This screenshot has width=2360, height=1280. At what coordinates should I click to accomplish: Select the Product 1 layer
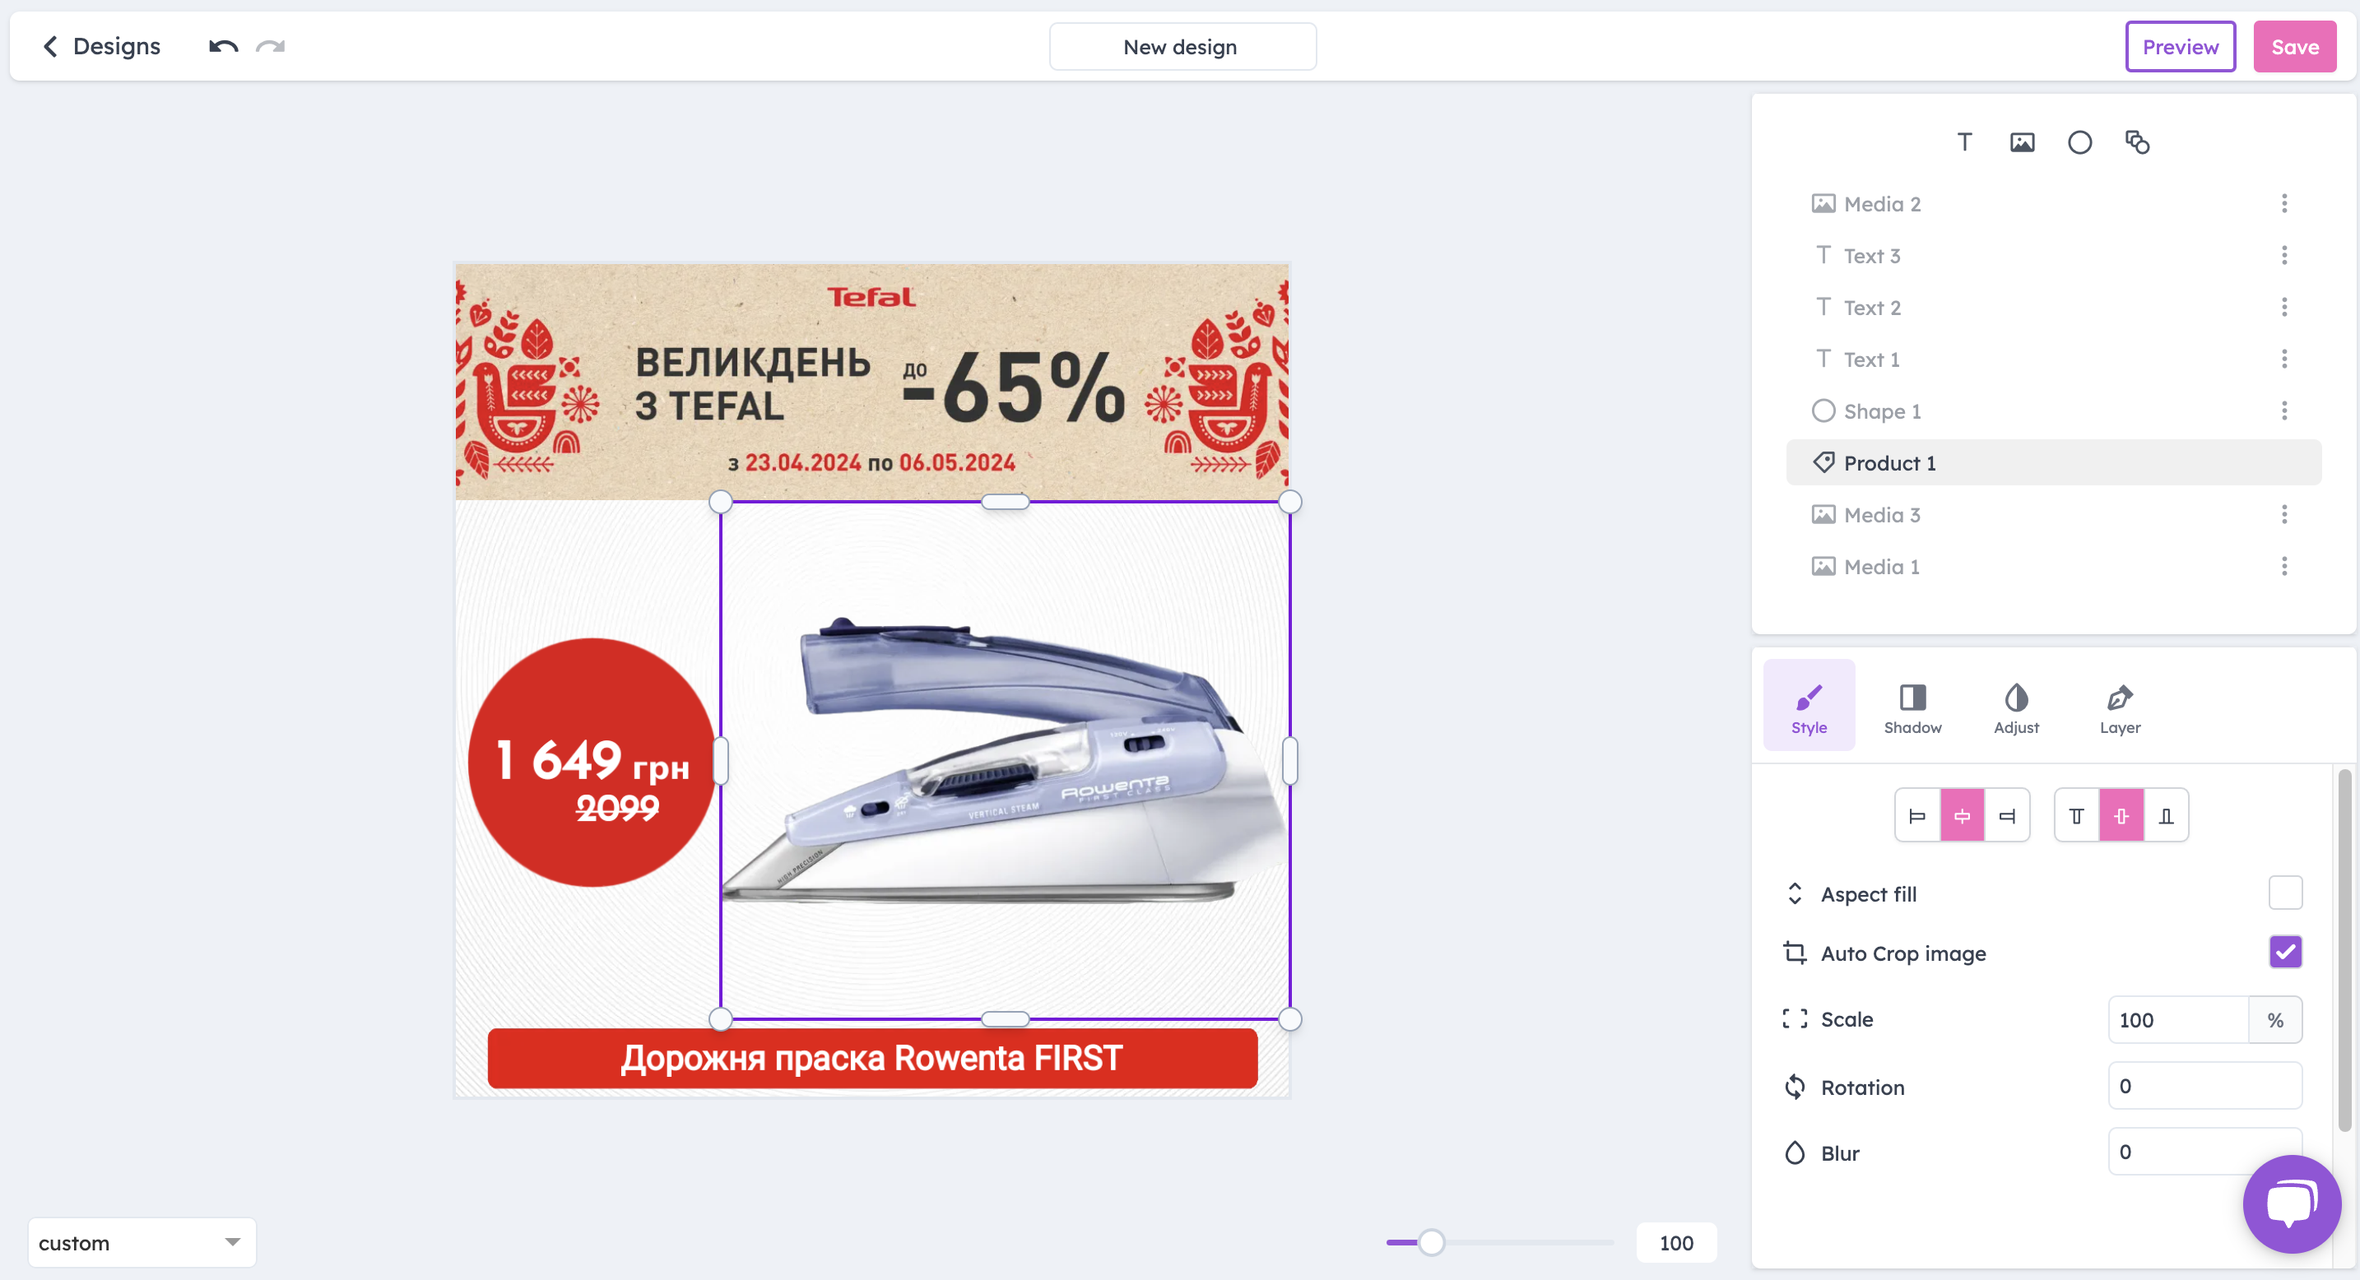2053,463
